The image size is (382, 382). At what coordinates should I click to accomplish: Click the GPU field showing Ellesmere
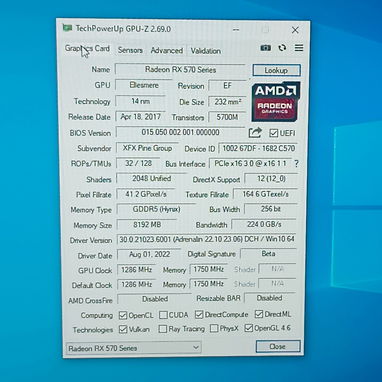(x=144, y=85)
